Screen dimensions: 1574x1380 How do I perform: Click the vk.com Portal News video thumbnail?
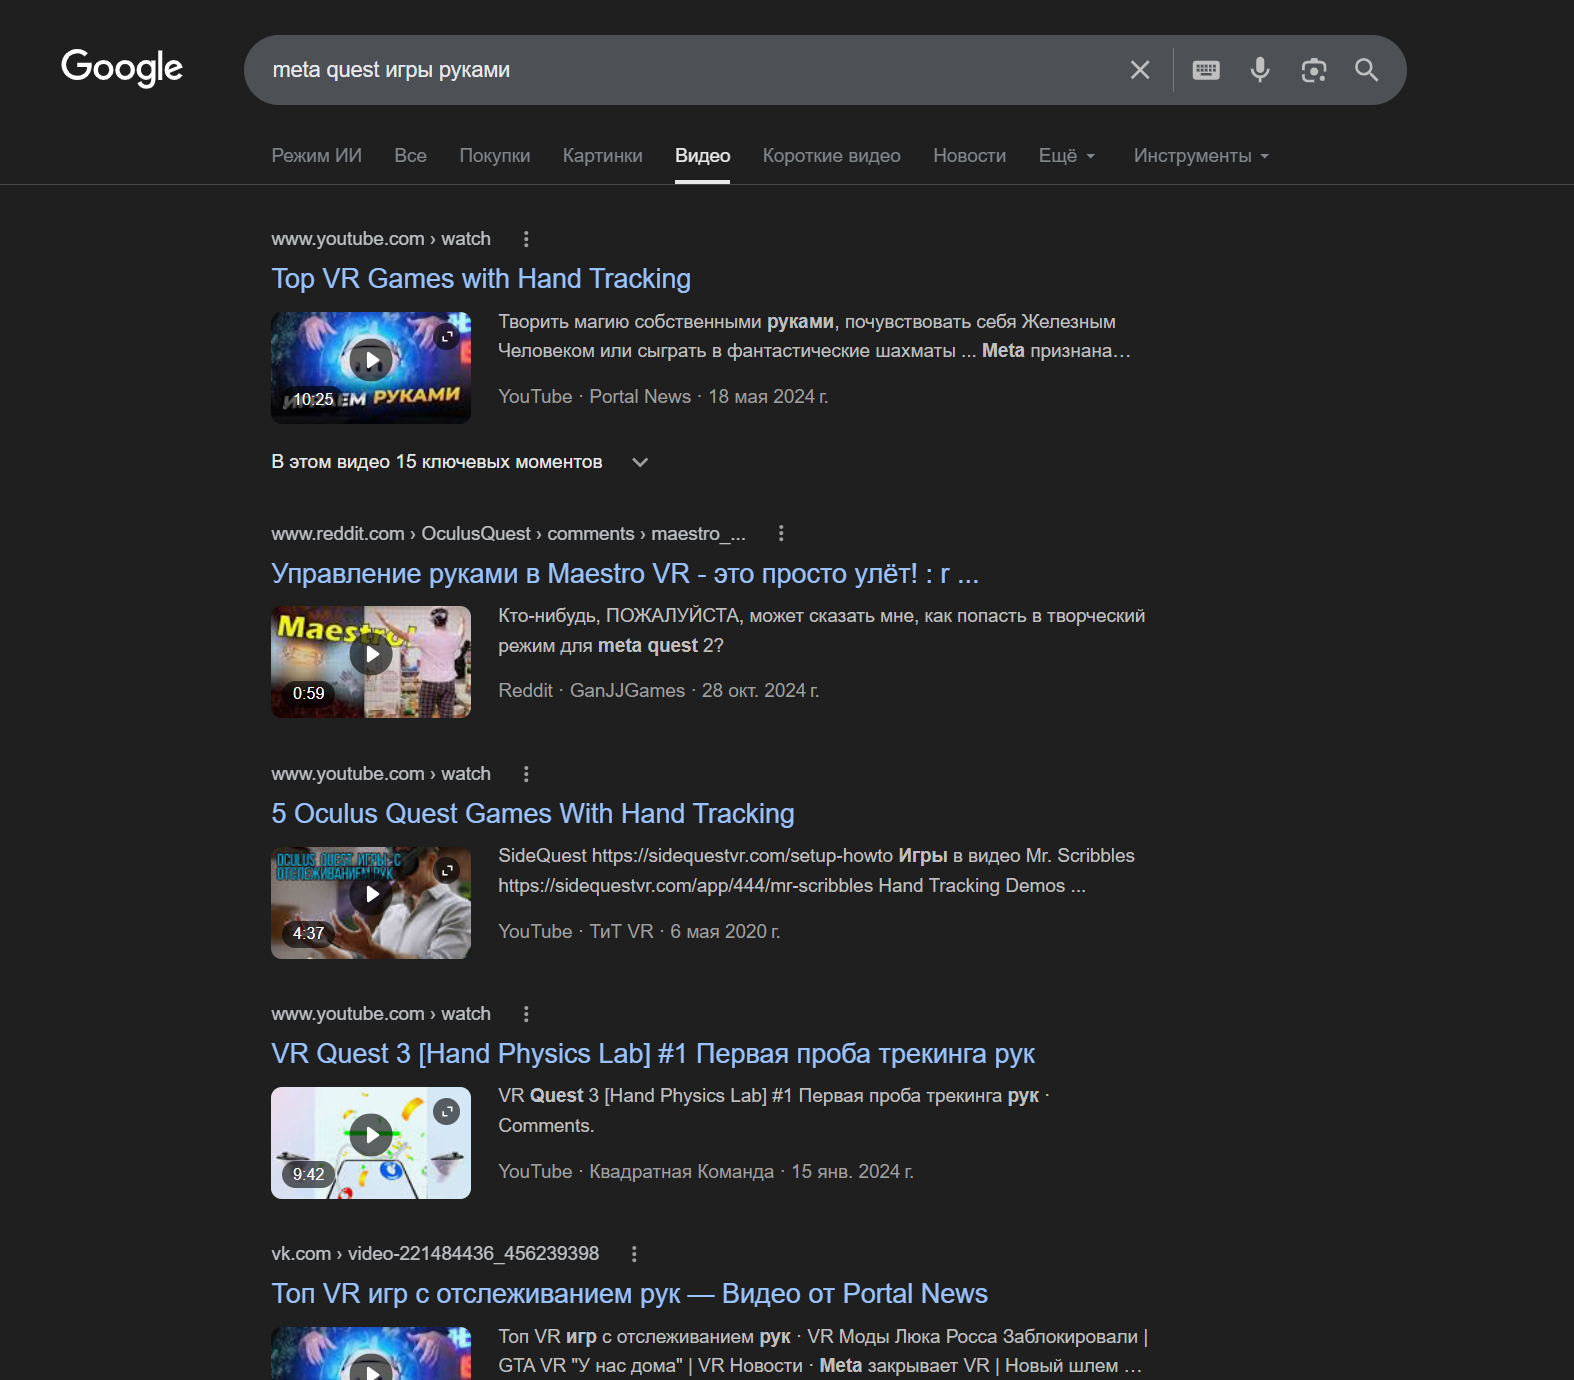click(371, 1354)
